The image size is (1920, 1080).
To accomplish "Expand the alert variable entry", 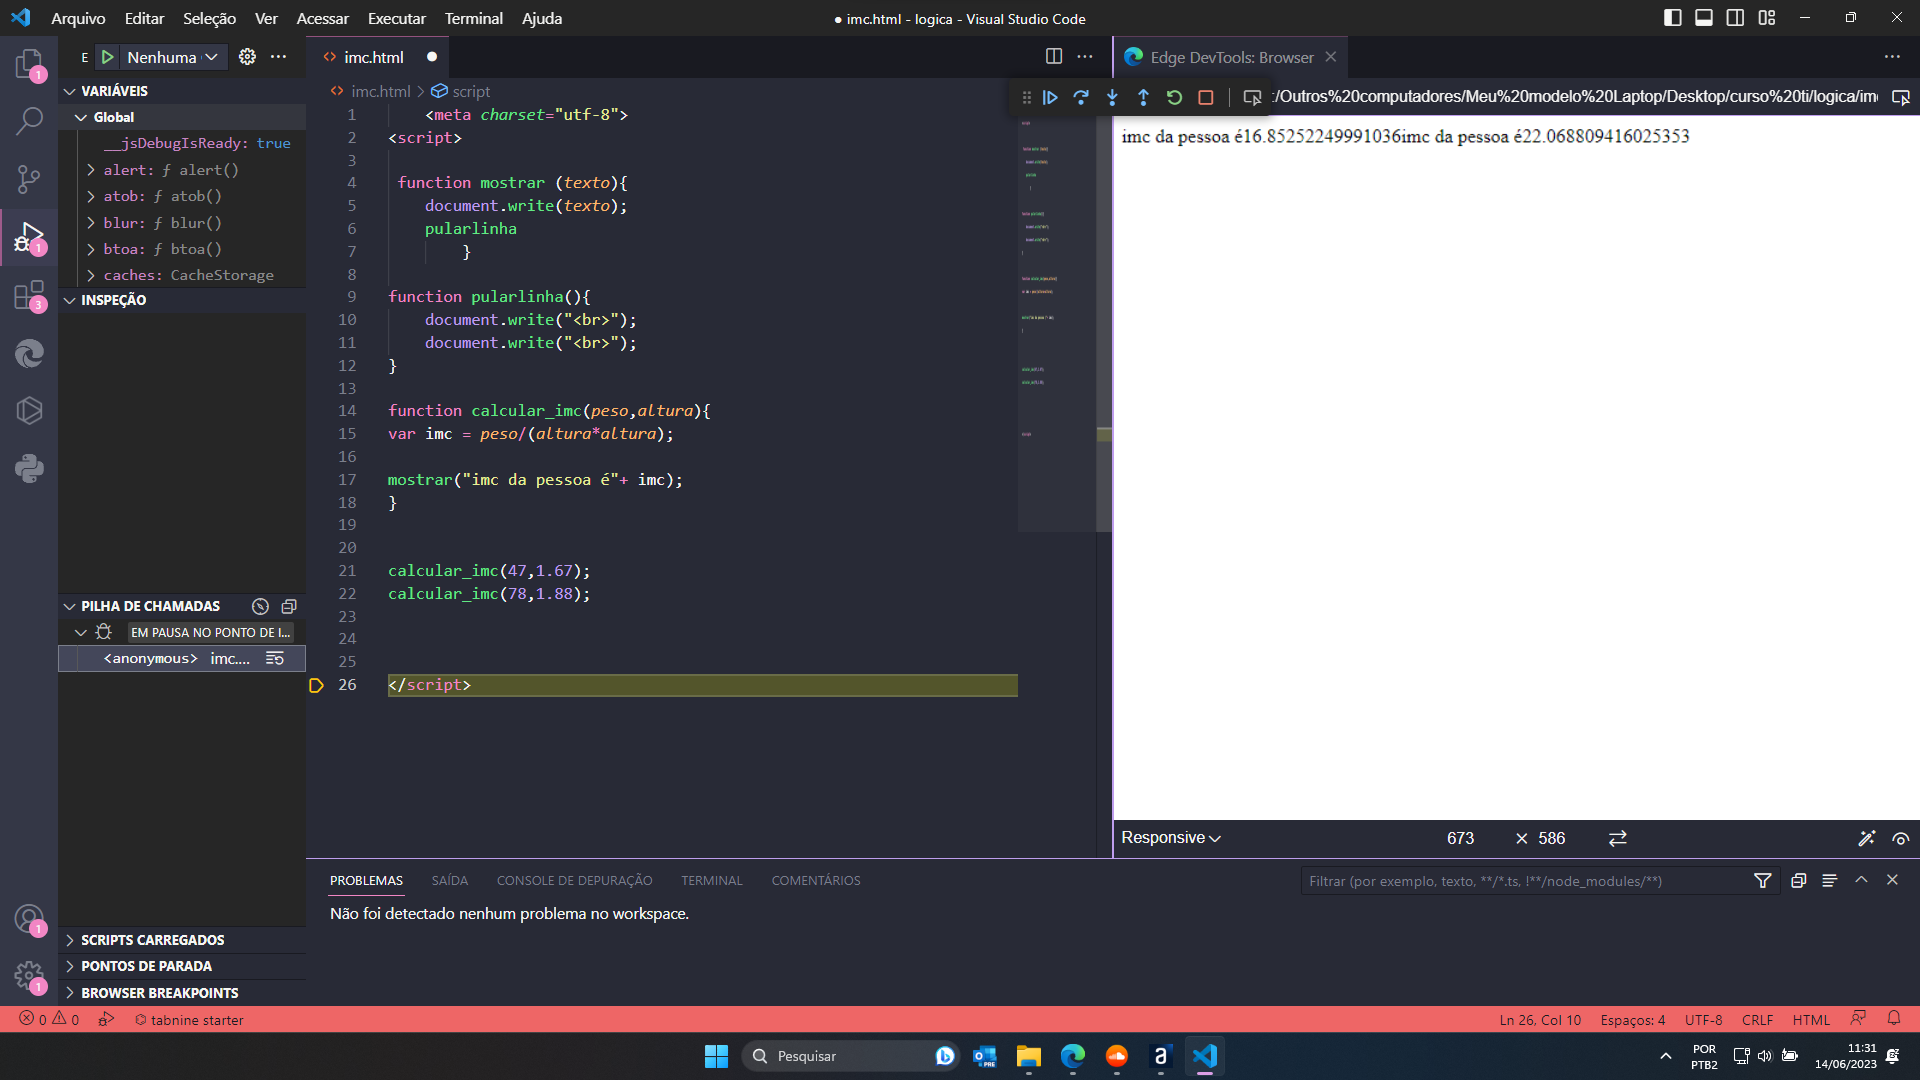I will [x=91, y=170].
